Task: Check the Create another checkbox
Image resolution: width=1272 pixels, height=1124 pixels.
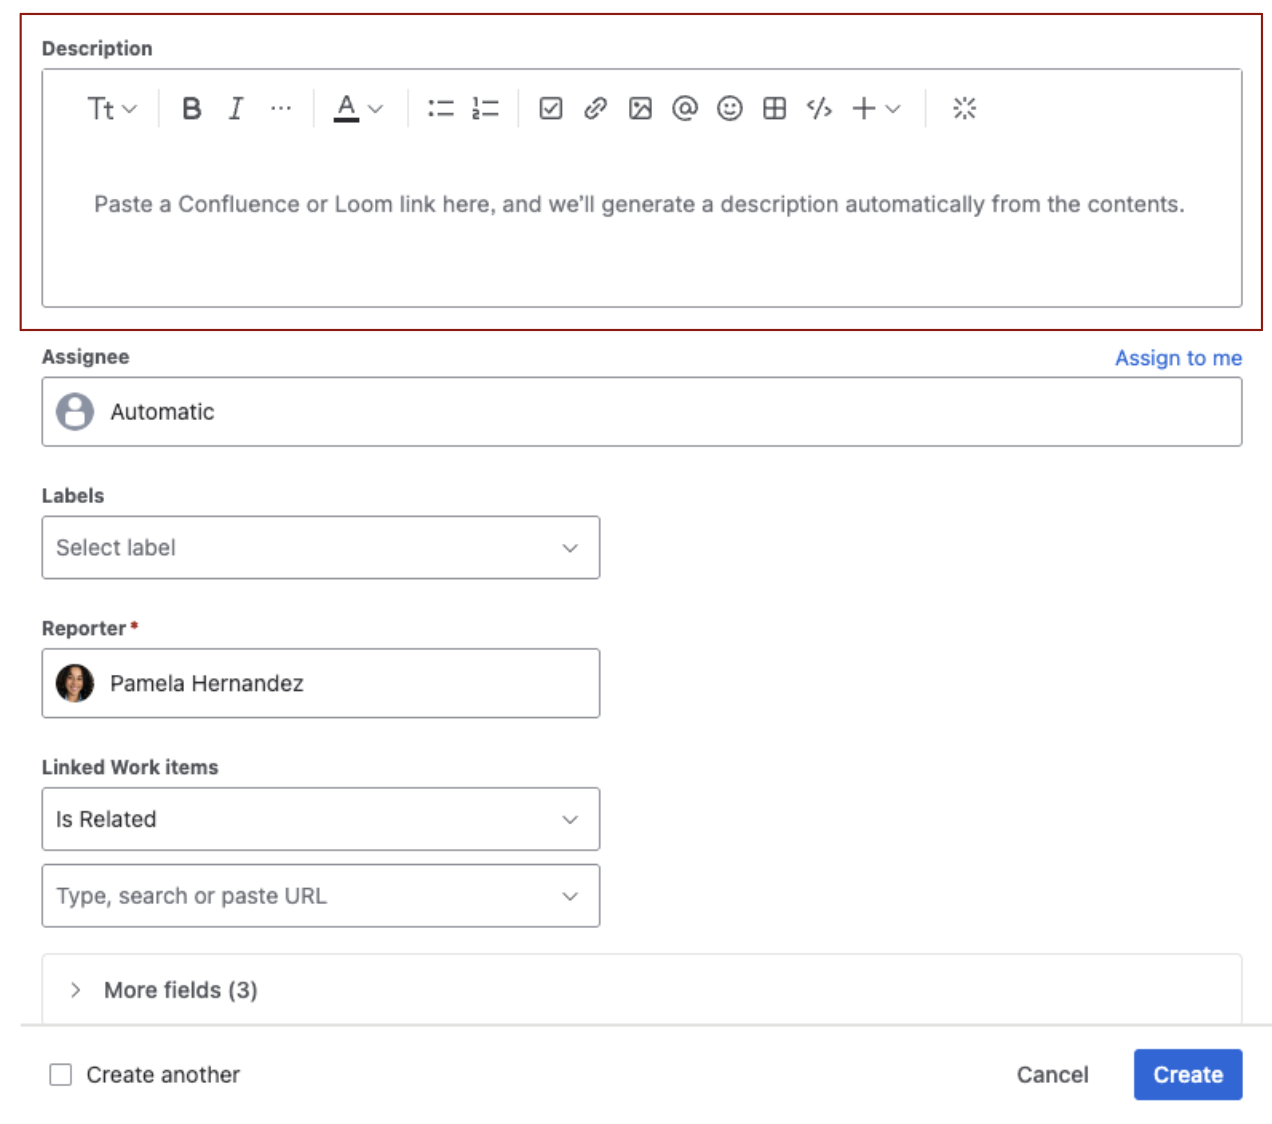Action: click(61, 1075)
